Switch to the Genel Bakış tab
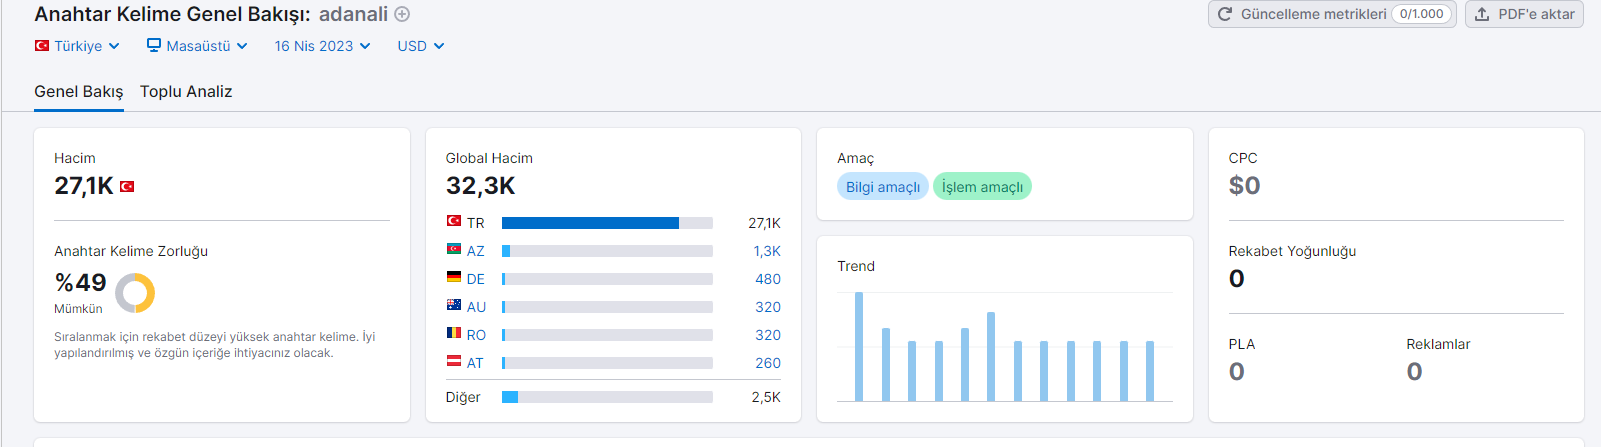The height and width of the screenshot is (447, 1601). (x=79, y=91)
